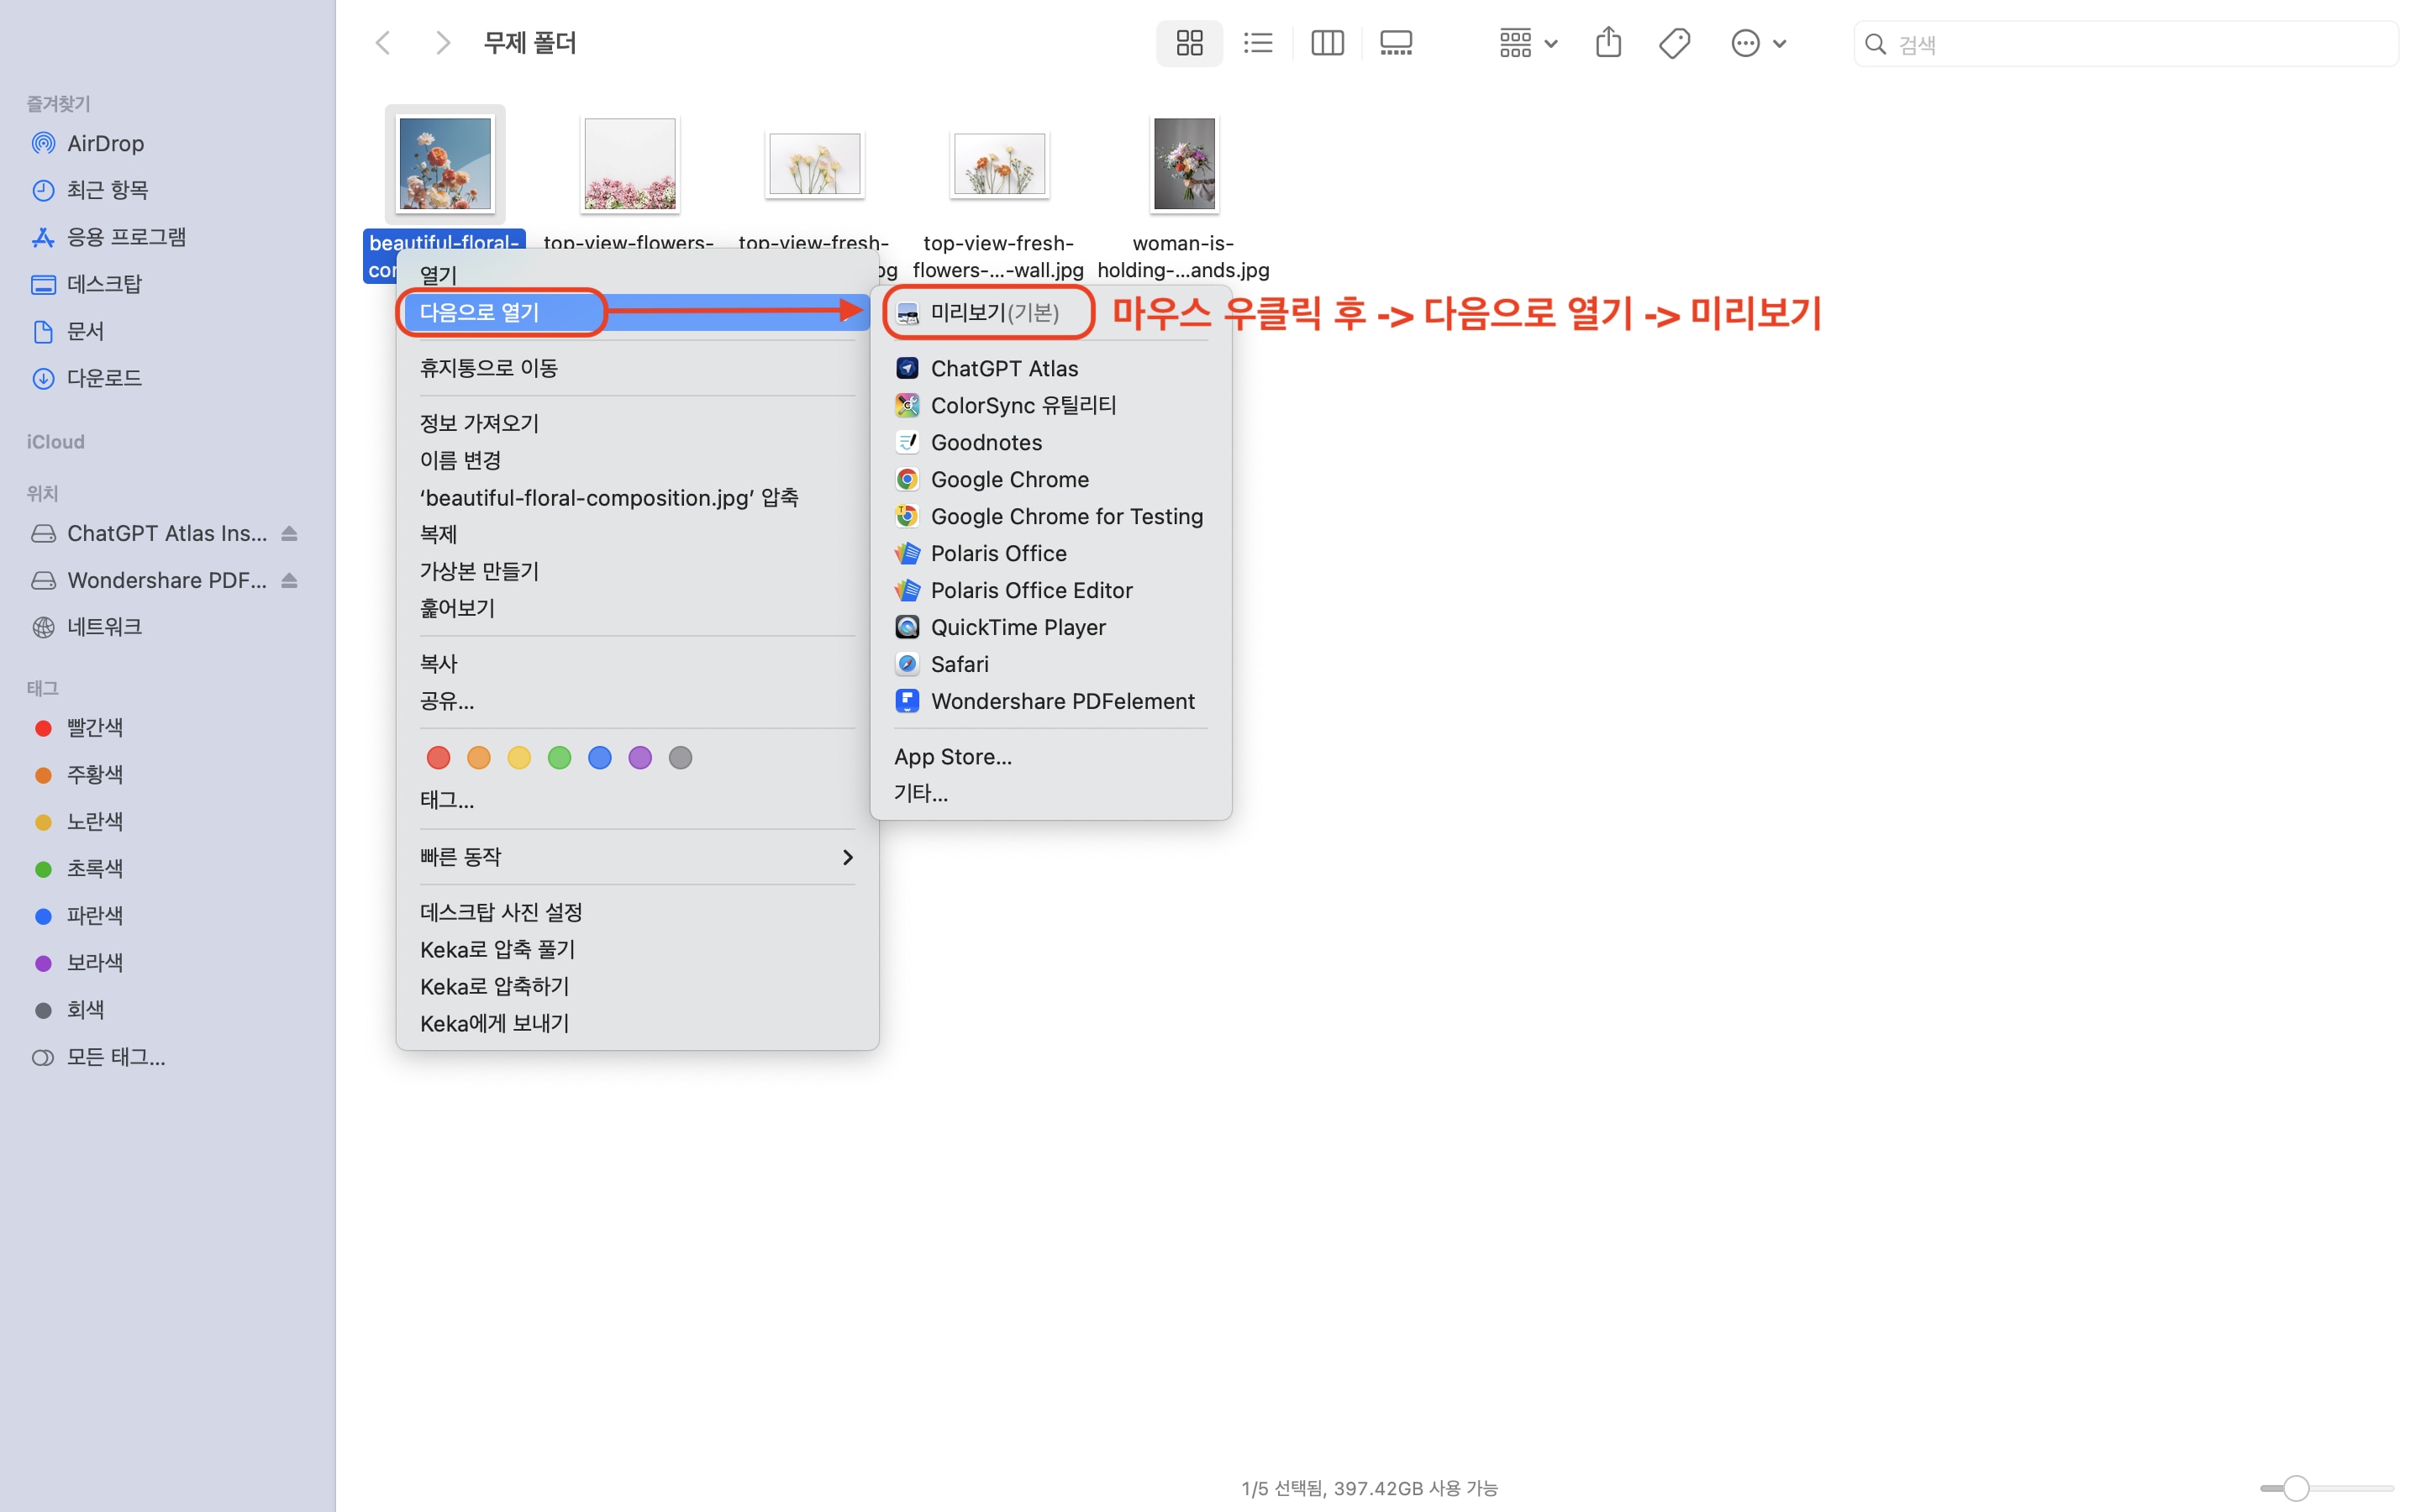Open 다운로드 in the sidebar
2420x1512 pixels.
click(x=104, y=378)
